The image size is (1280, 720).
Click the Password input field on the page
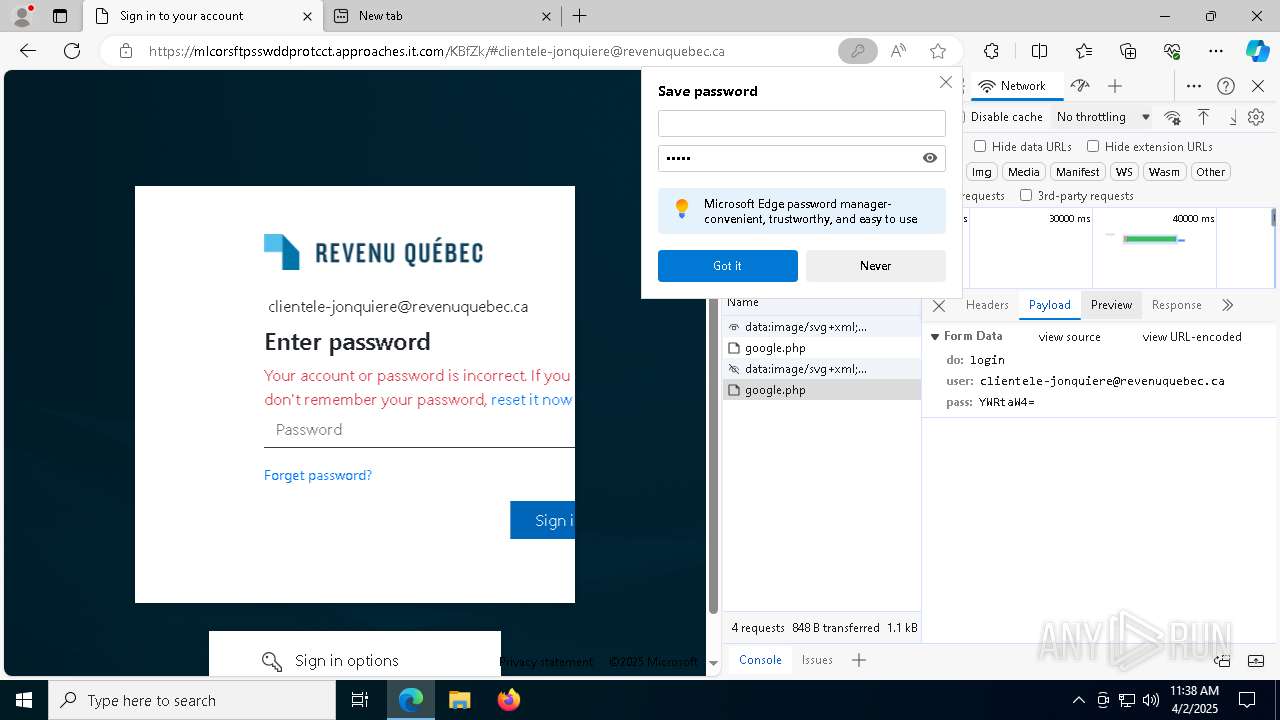pos(419,430)
